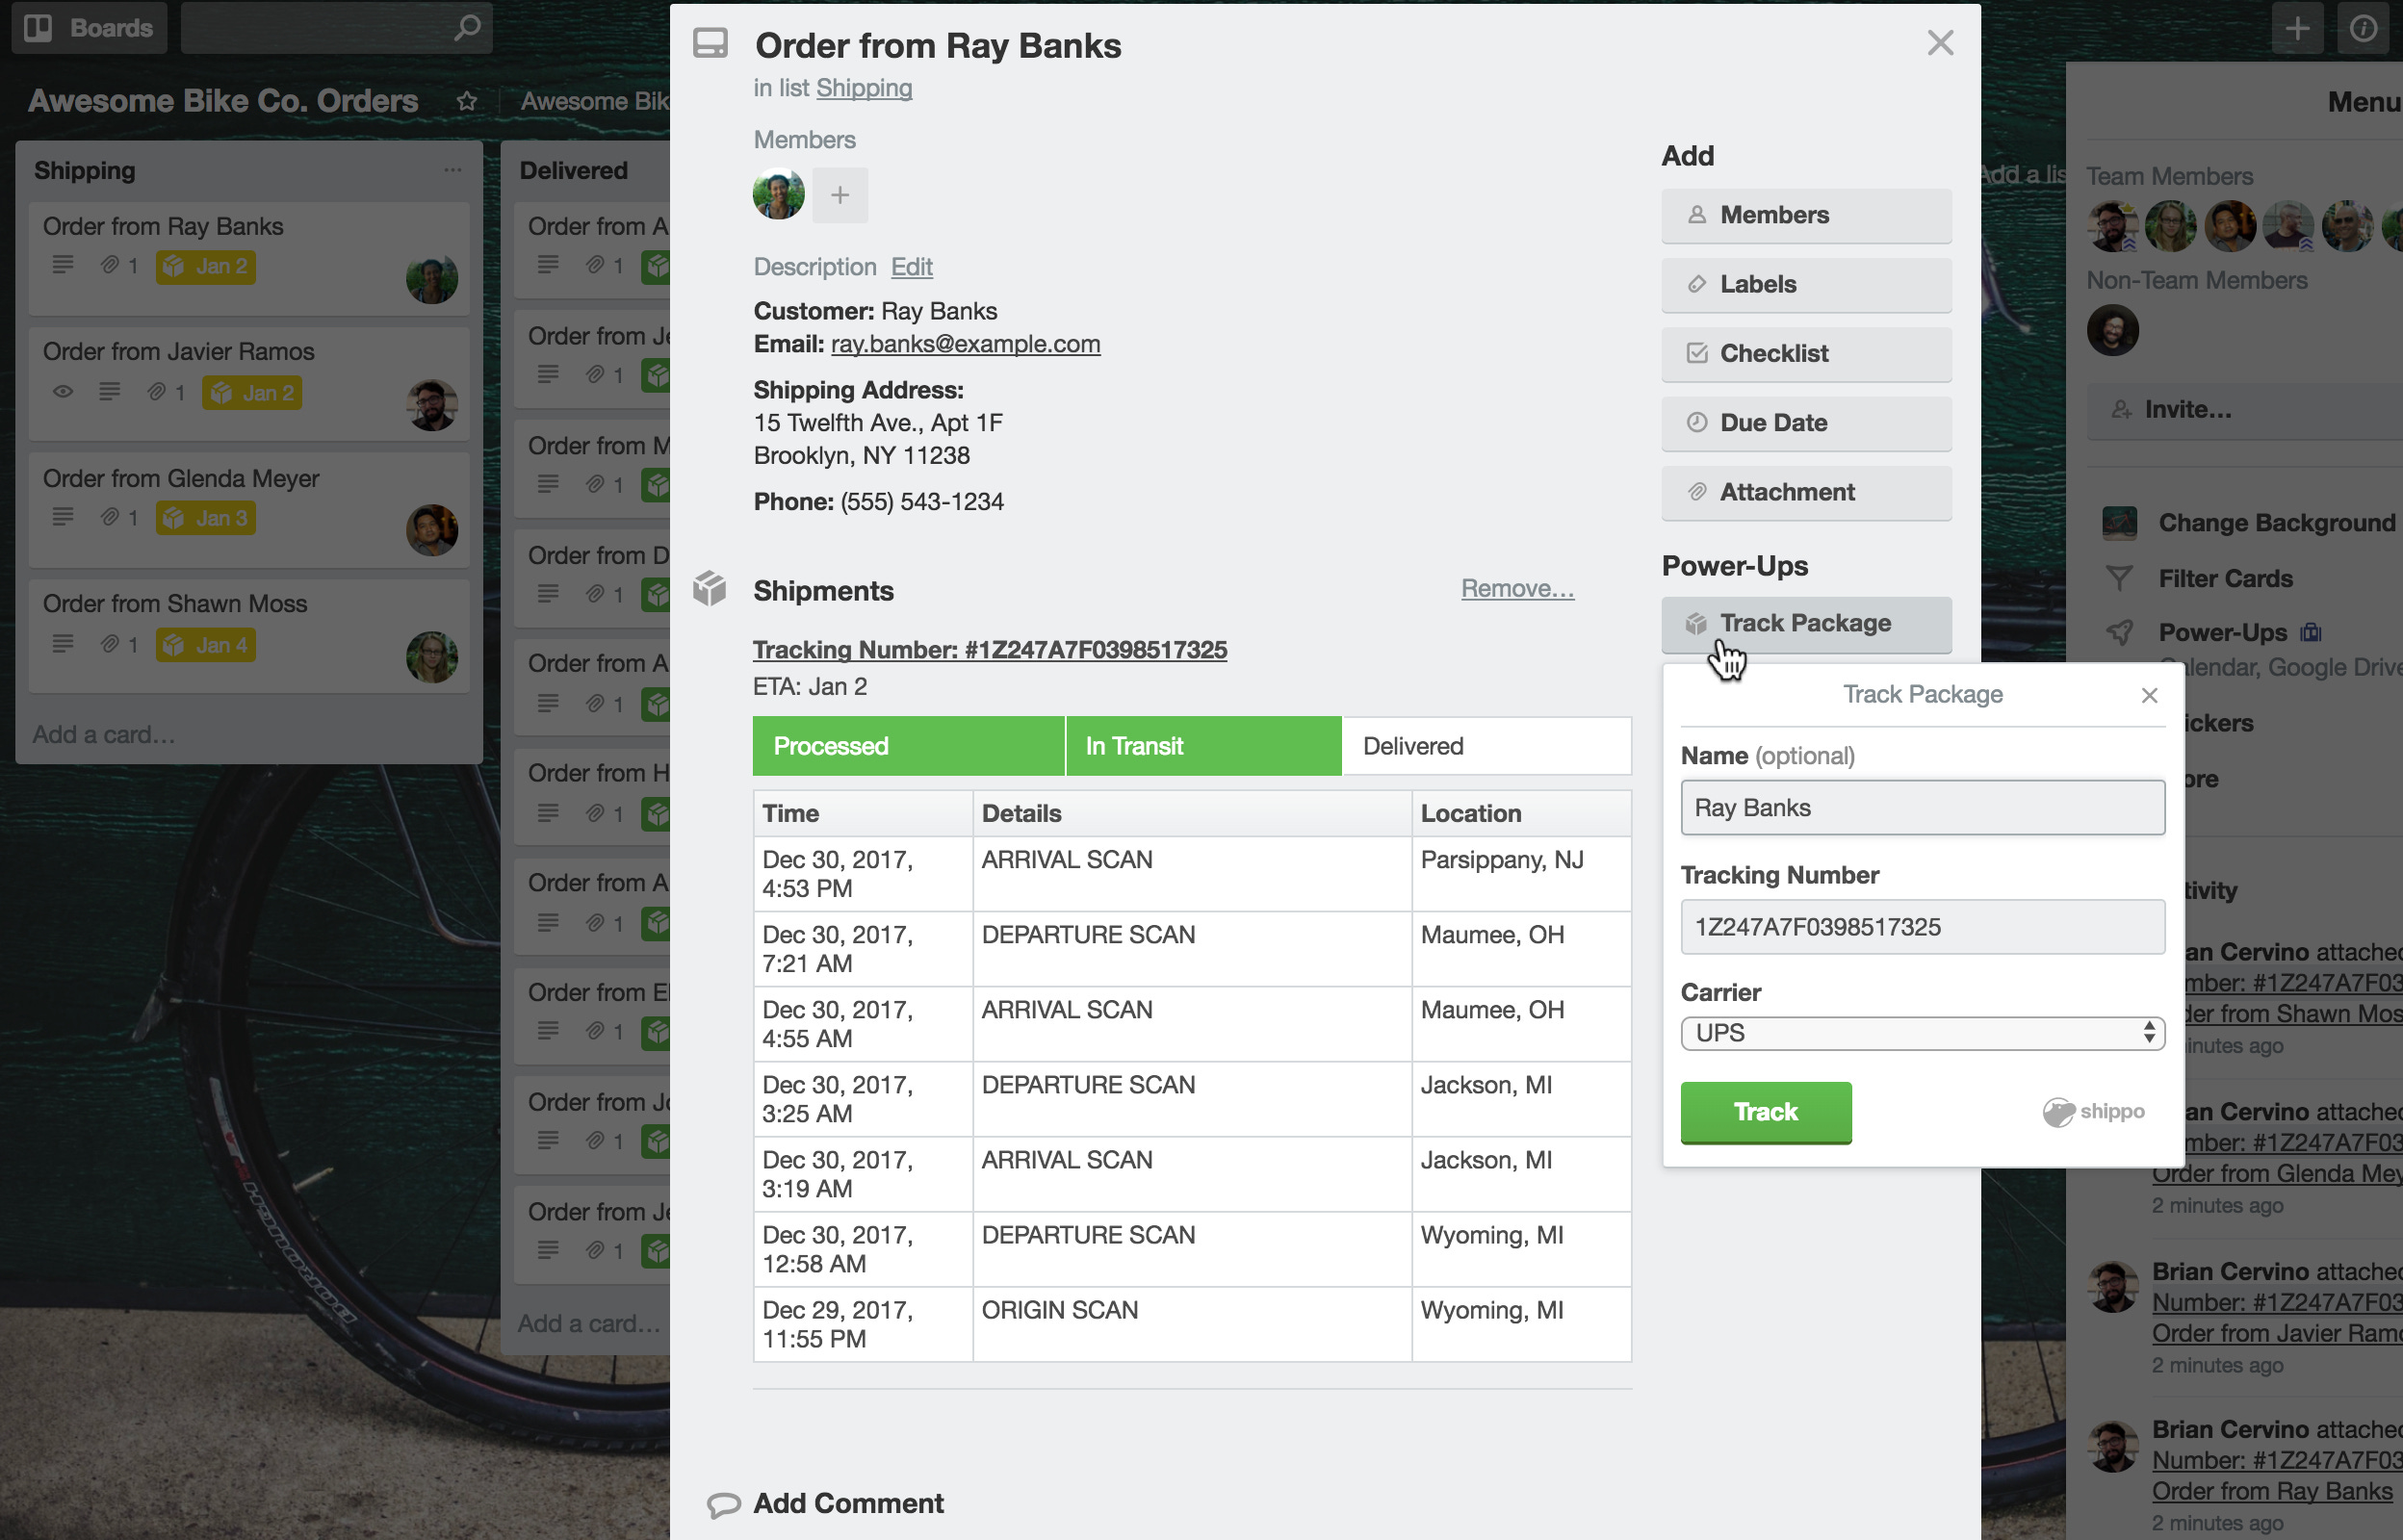This screenshot has width=2403, height=1540.
Task: Click the Add Members button
Action: [x=1805, y=215]
